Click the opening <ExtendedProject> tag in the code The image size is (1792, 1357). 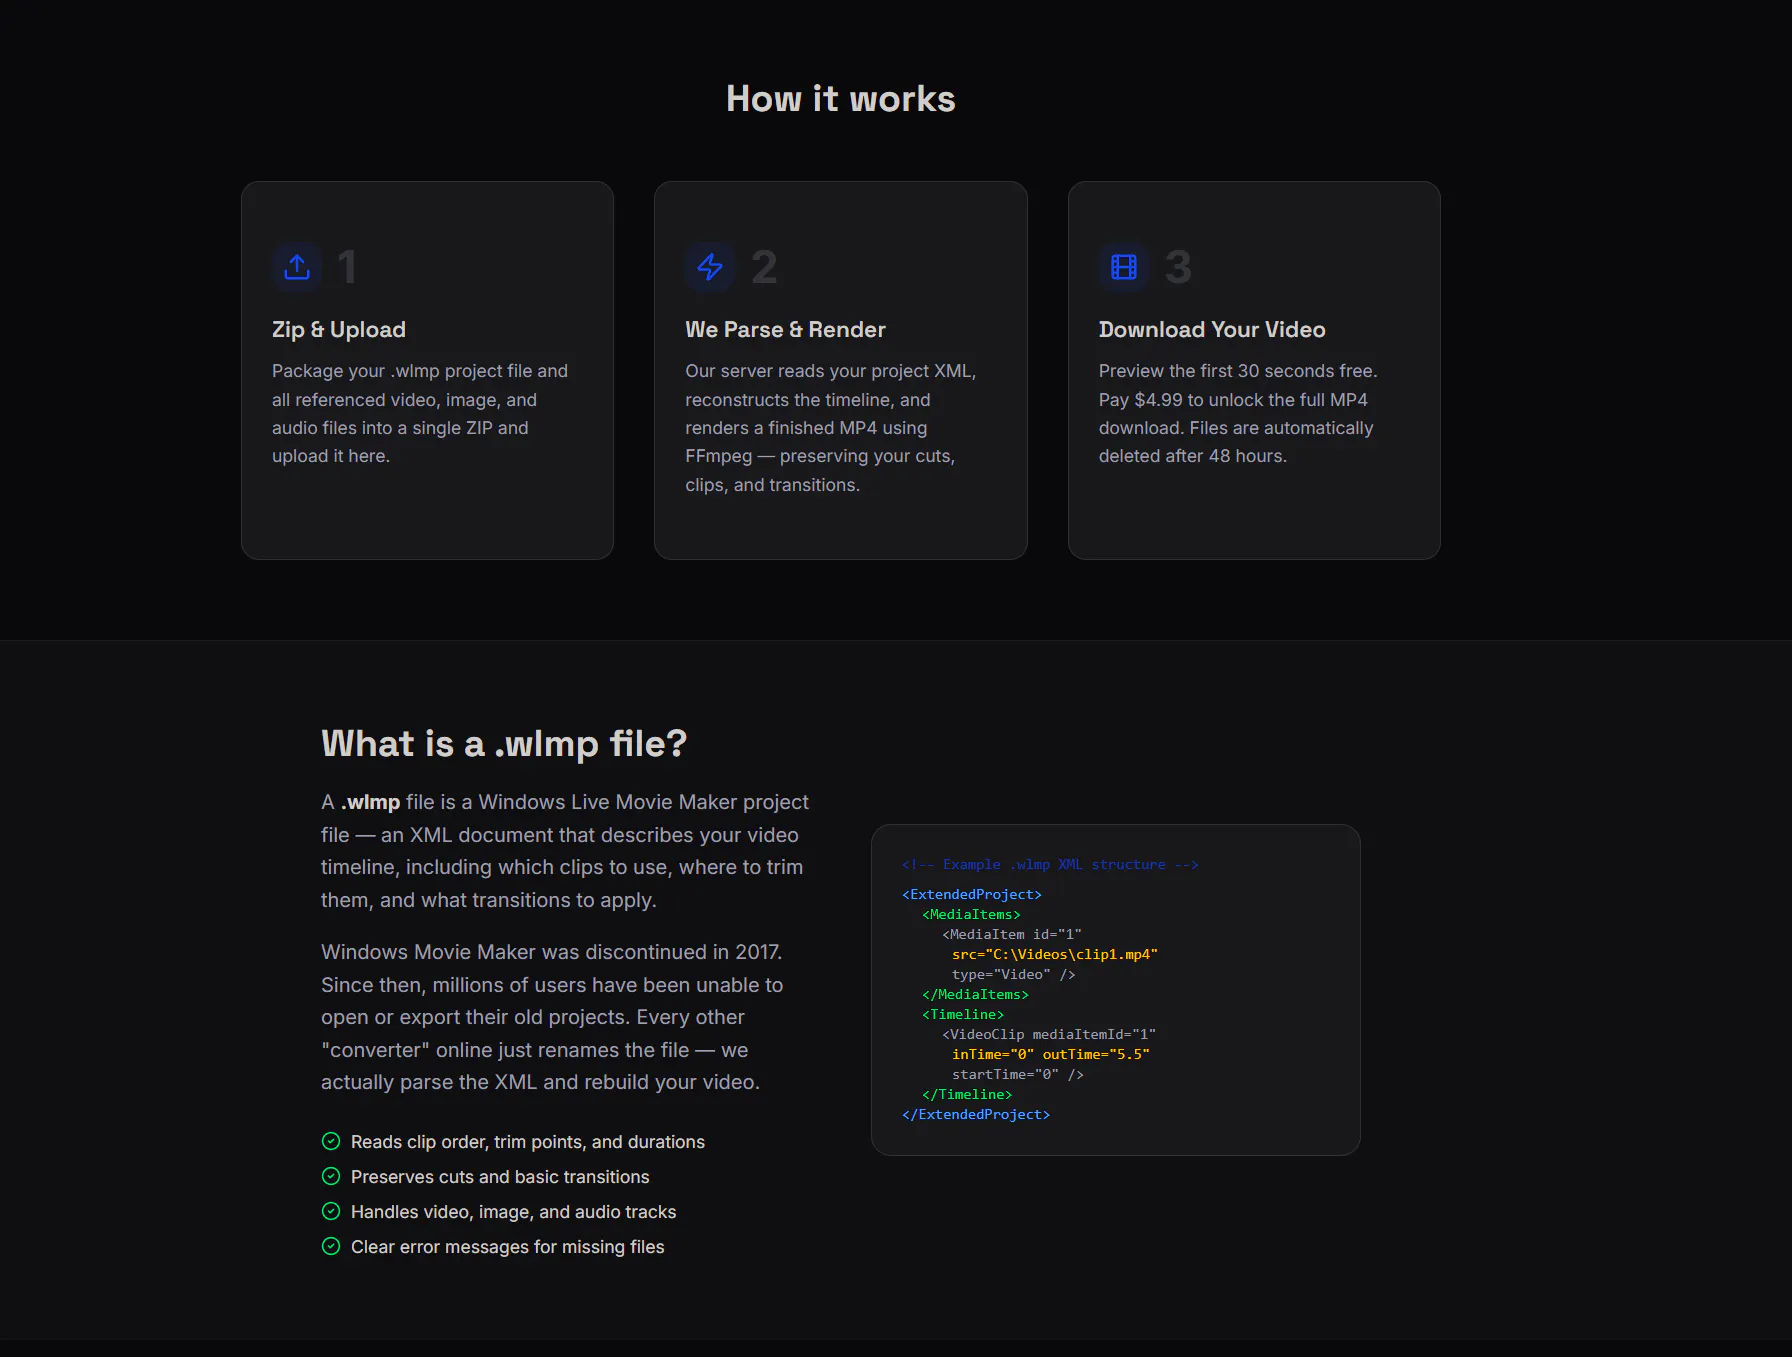tap(972, 895)
